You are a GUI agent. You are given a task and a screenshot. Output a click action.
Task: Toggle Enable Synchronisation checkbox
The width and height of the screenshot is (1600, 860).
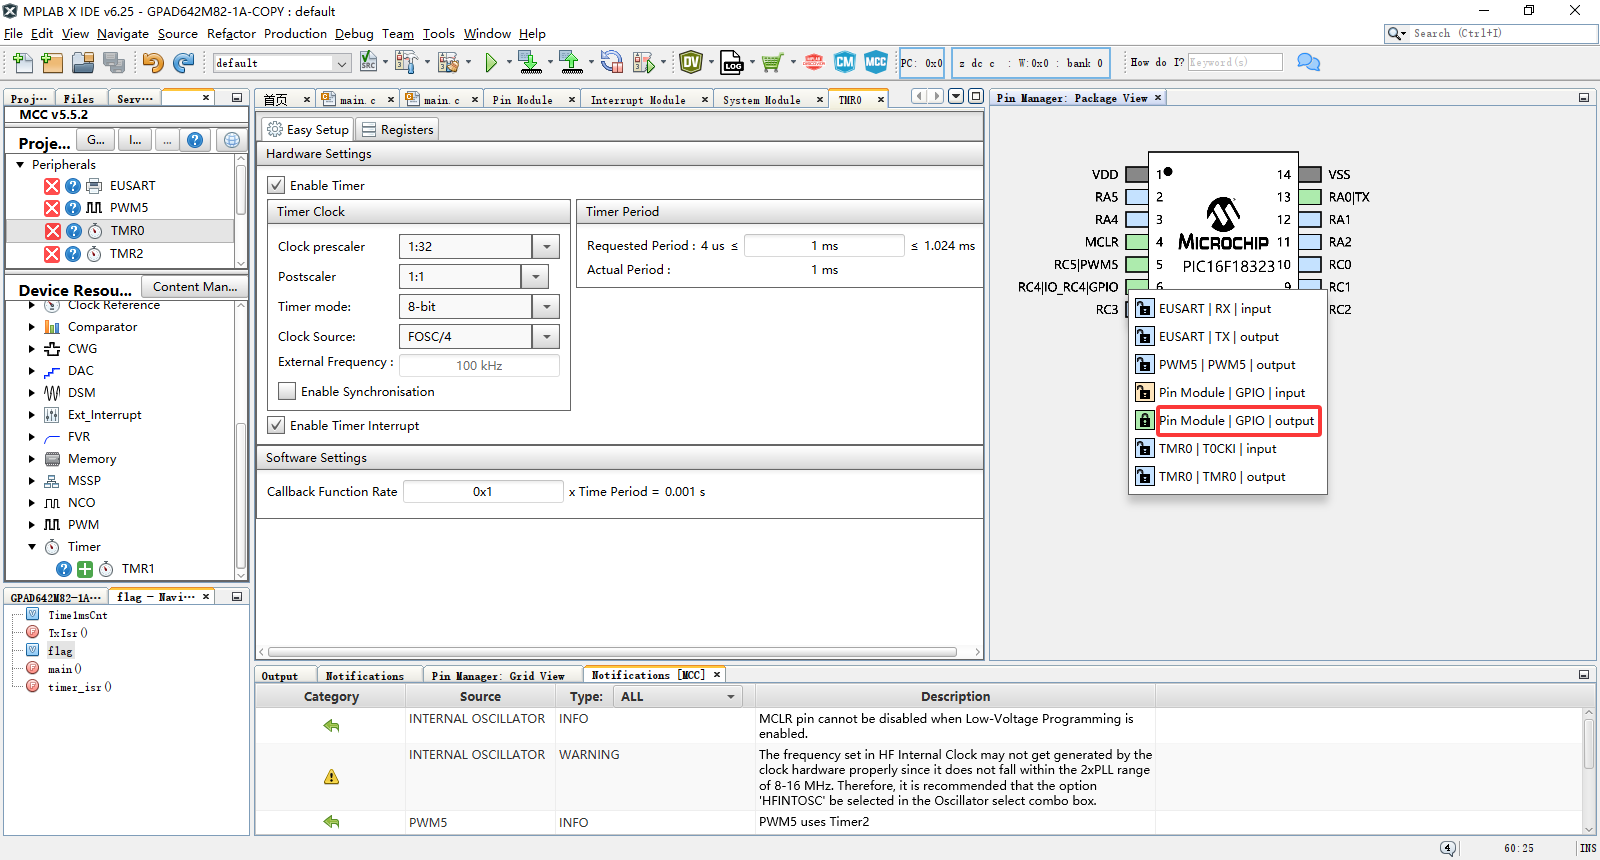[x=287, y=391]
